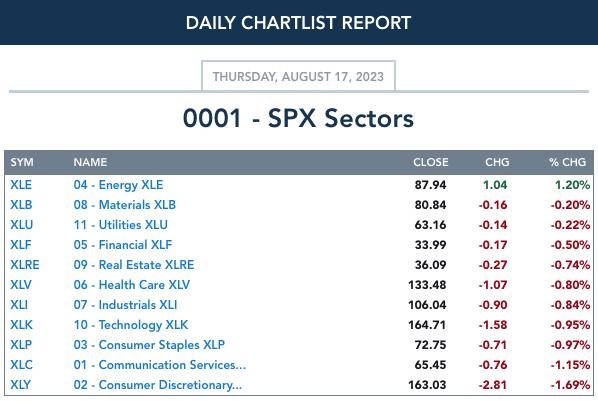This screenshot has height=401, width=598.
Task: Open '04 - Energy XLE' chart link
Action: pos(118,185)
